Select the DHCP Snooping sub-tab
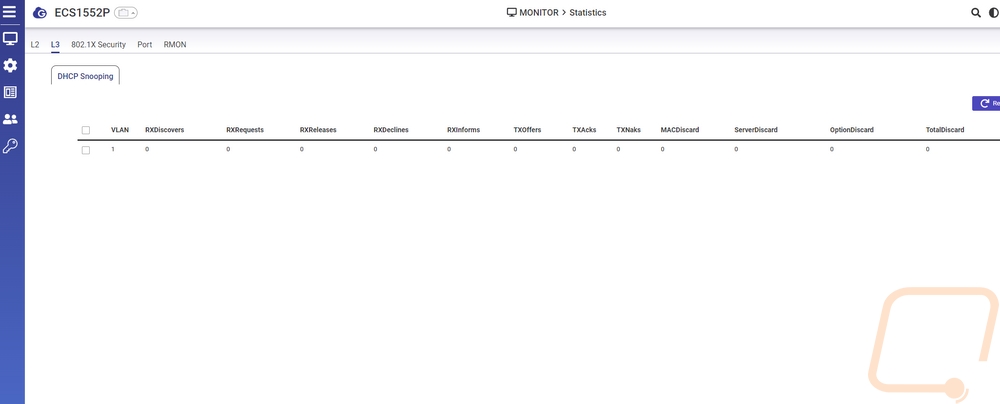This screenshot has height=404, width=1000. click(x=85, y=75)
